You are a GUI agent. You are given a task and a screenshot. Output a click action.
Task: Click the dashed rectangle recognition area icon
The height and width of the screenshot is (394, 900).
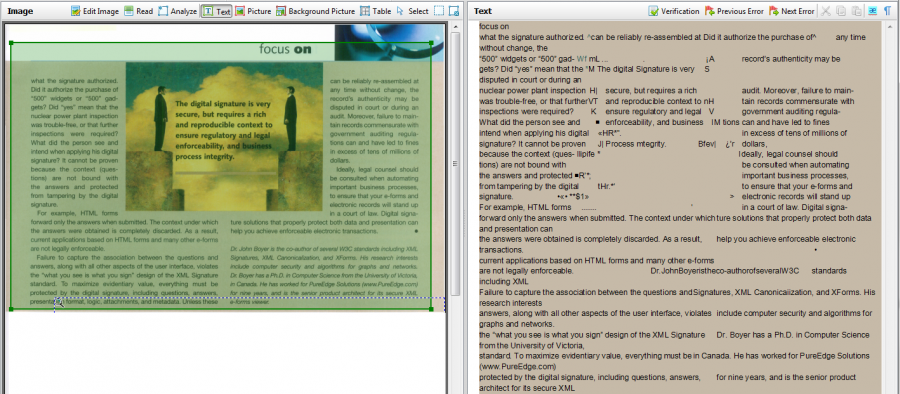tap(439, 11)
